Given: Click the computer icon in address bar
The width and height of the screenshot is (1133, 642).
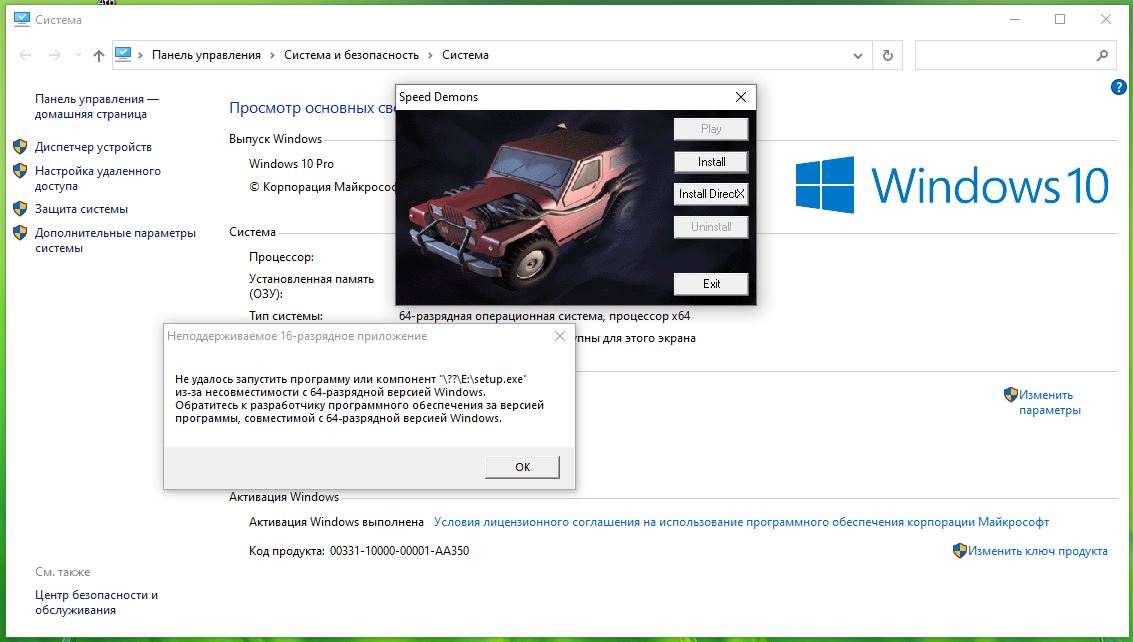Looking at the screenshot, I should [124, 55].
